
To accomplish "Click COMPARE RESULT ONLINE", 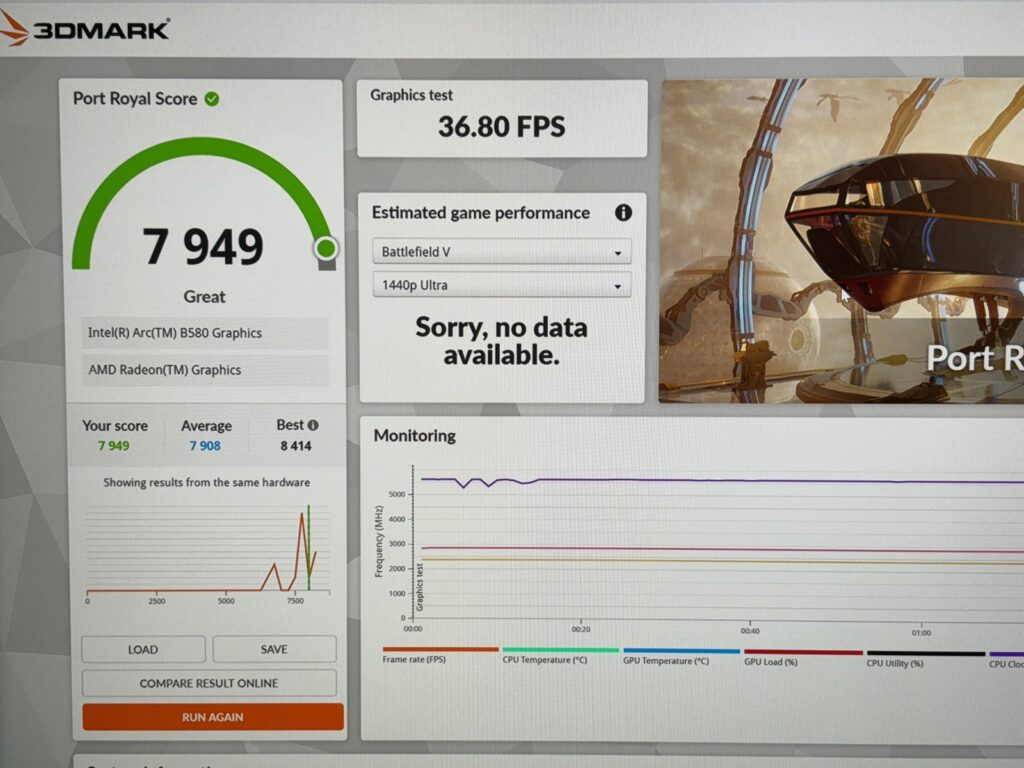I will pos(209,683).
